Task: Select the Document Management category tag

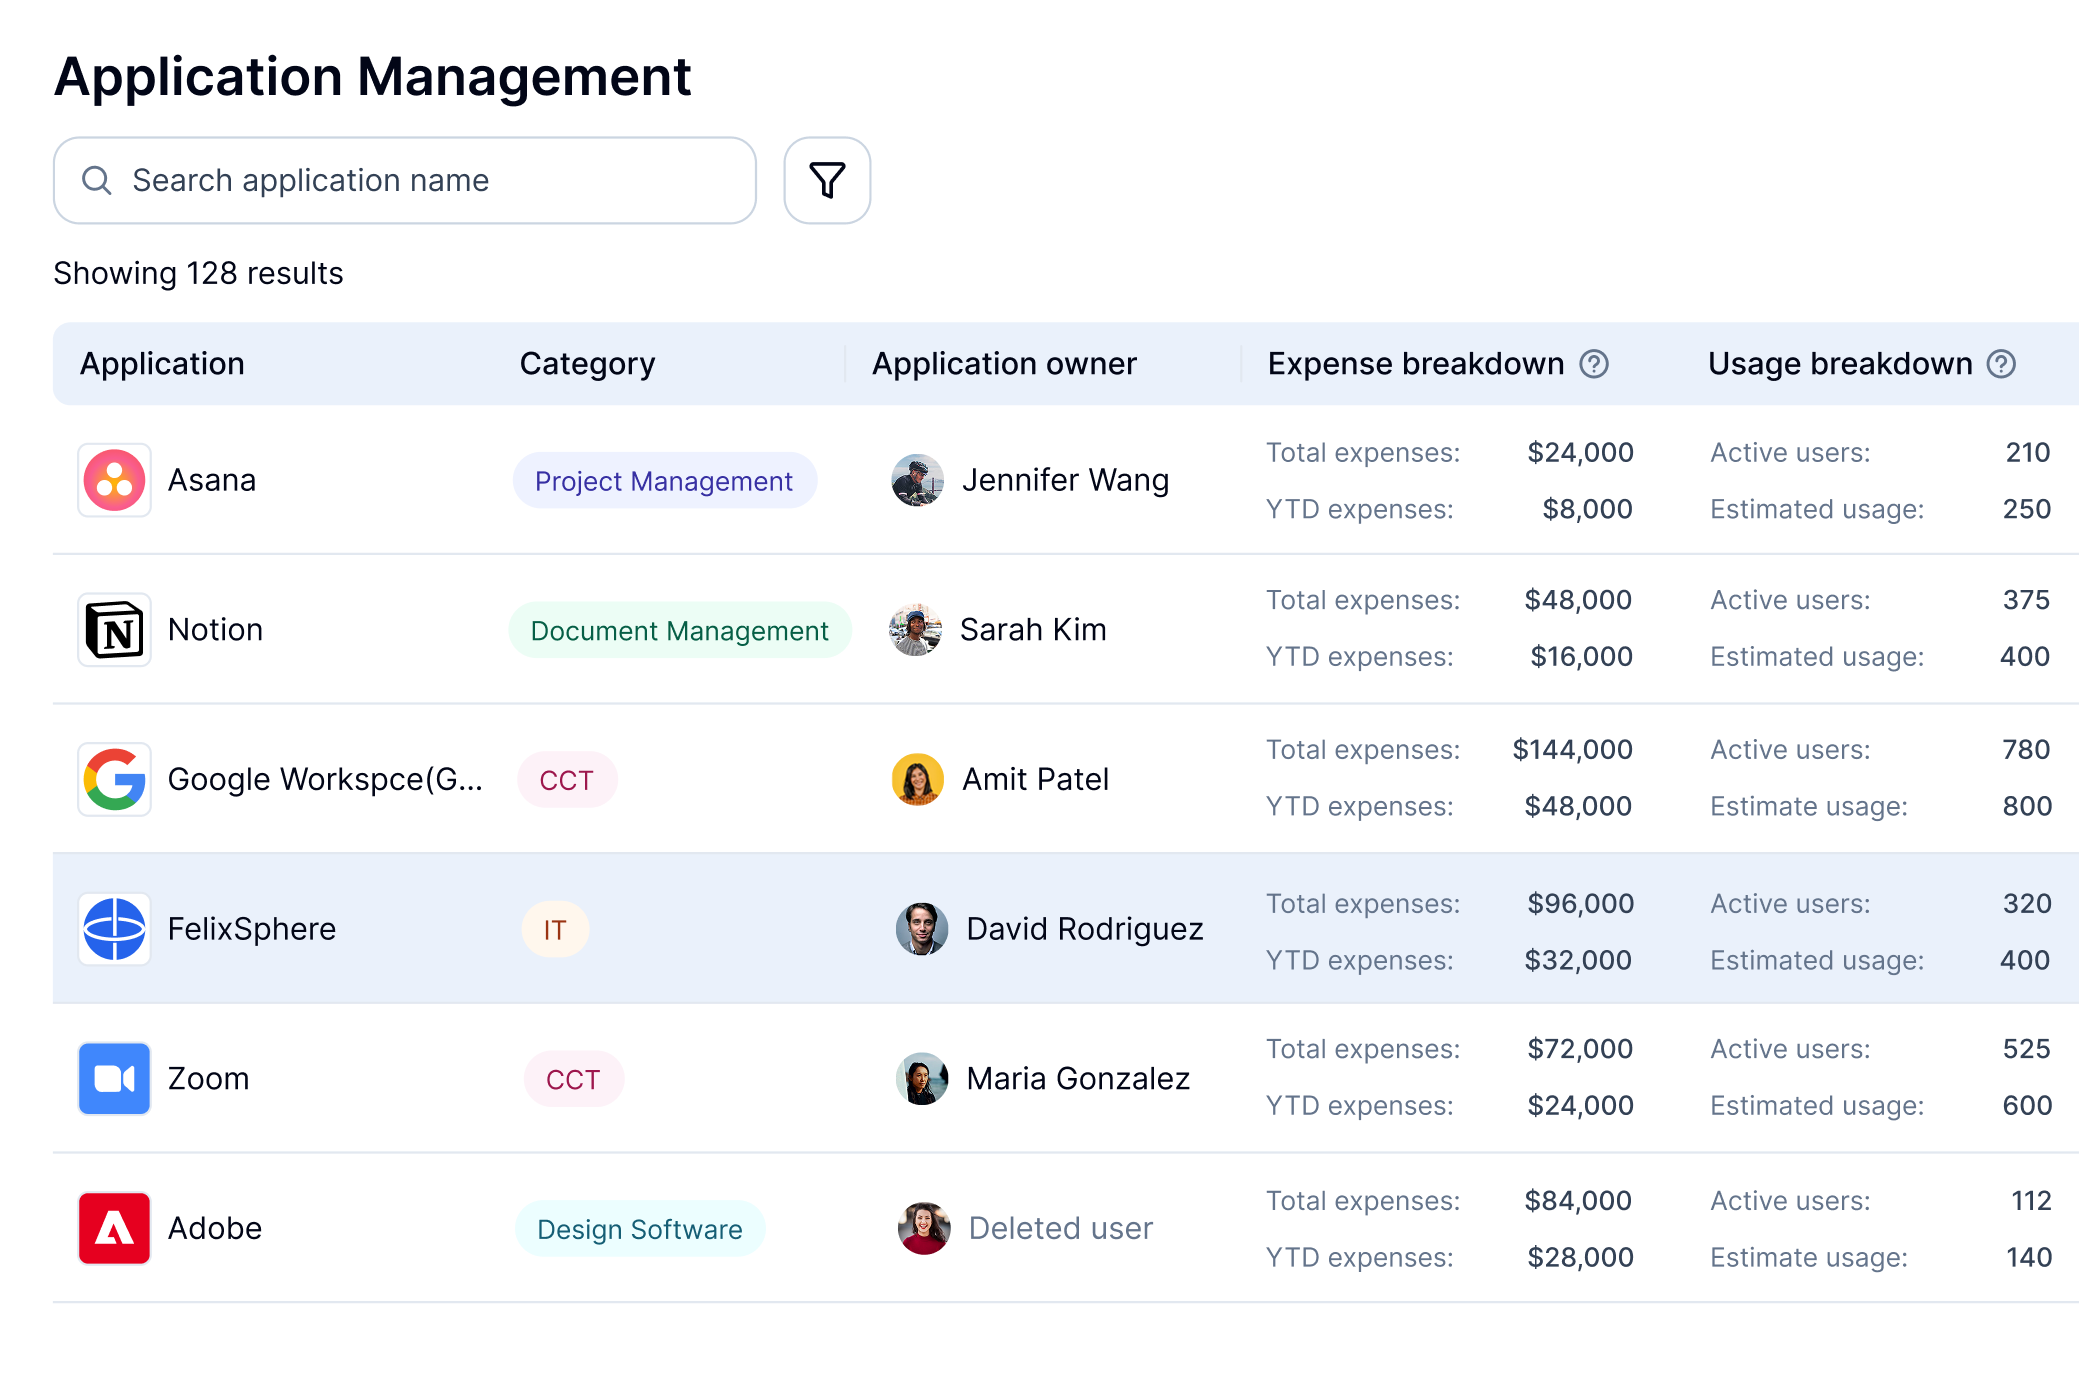Action: coord(679,631)
